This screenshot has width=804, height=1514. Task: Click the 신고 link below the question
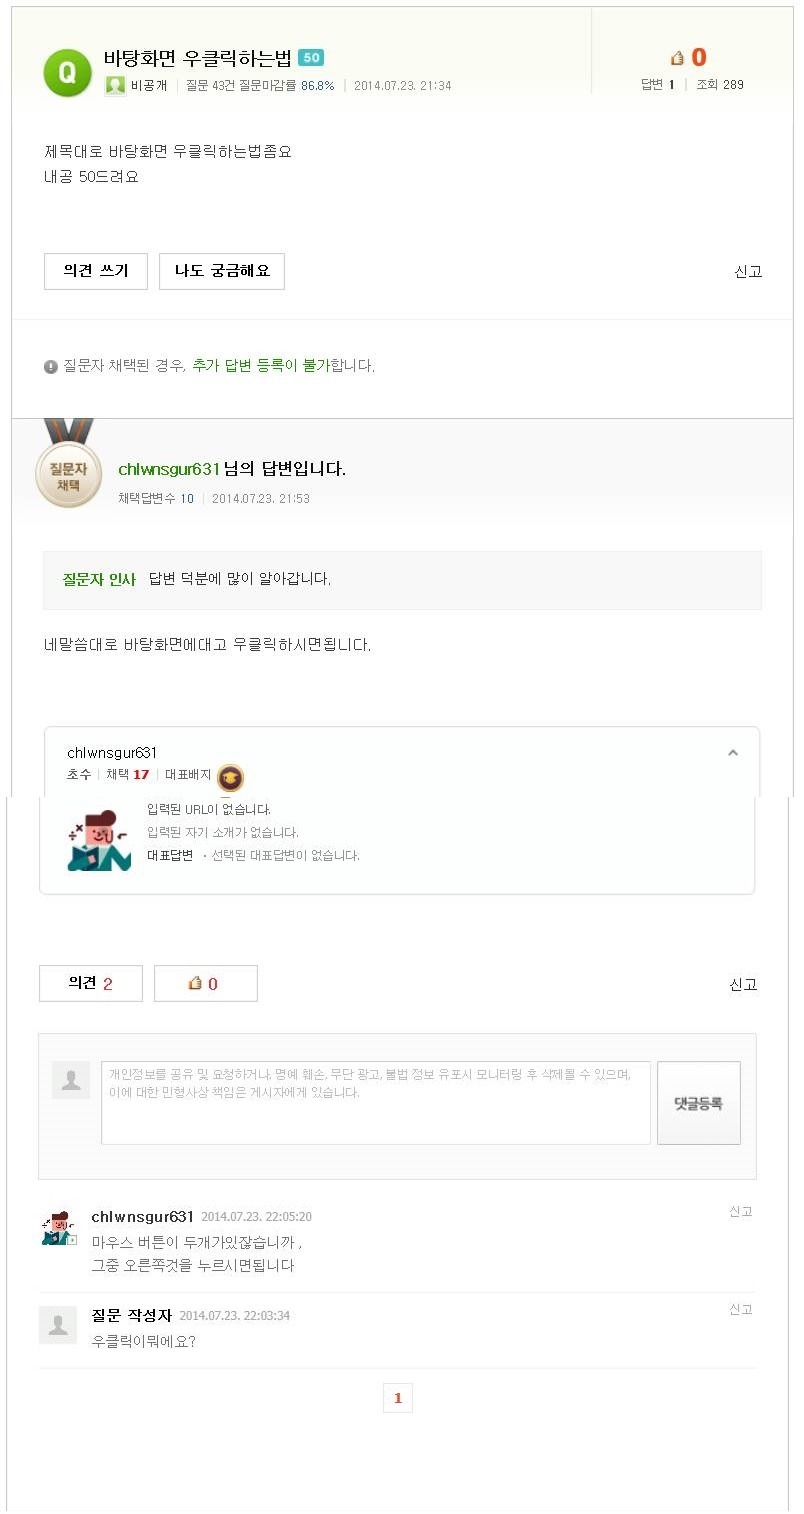coord(747,271)
